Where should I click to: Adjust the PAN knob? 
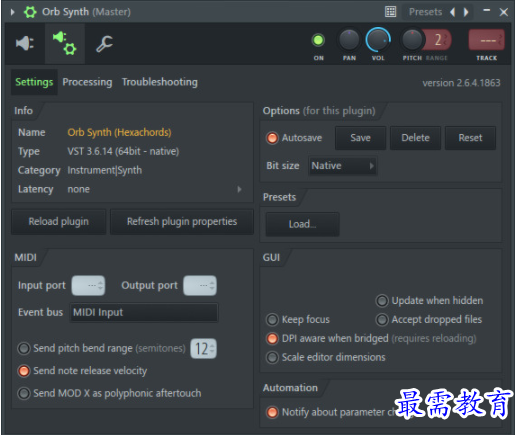point(349,40)
